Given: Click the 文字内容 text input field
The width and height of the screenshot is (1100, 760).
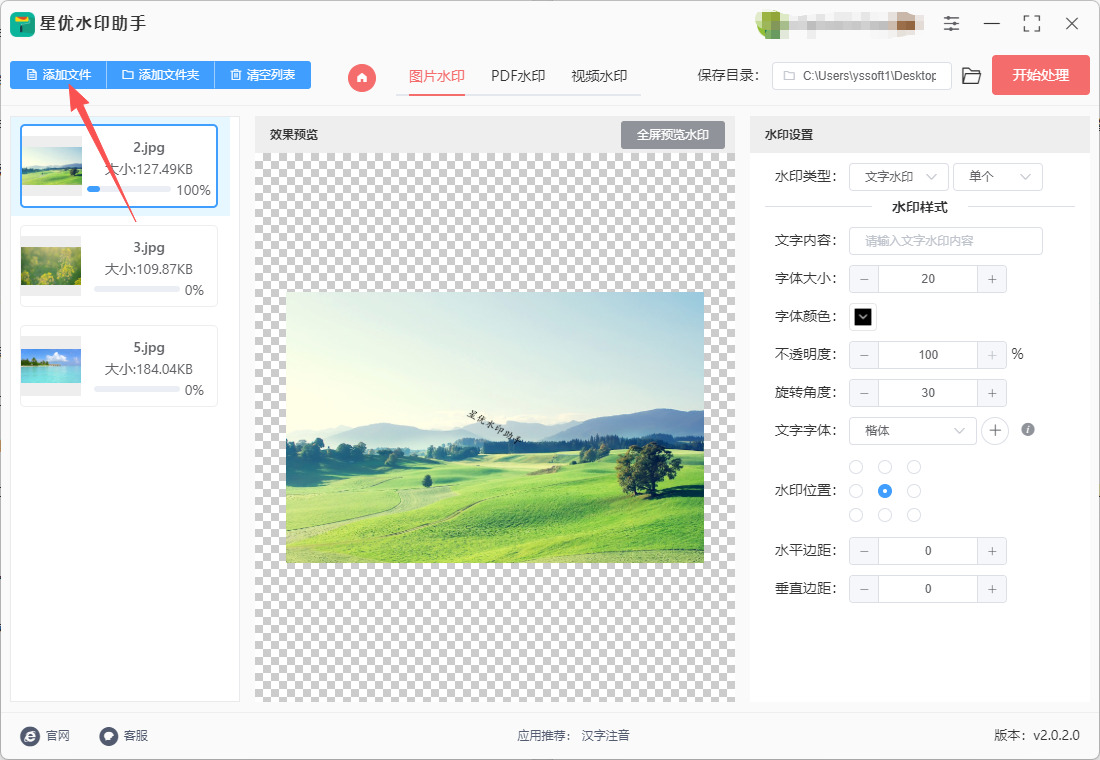Looking at the screenshot, I should click(945, 241).
